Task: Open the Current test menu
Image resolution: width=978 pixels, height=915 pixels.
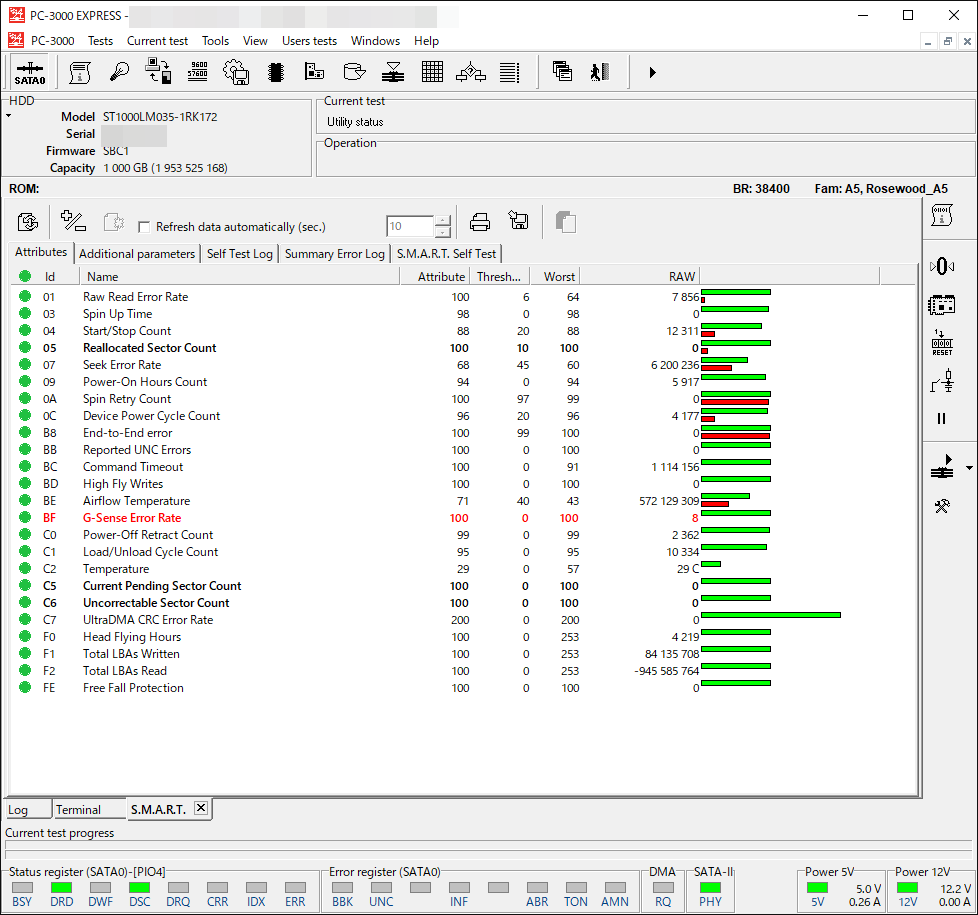Action: tap(157, 41)
